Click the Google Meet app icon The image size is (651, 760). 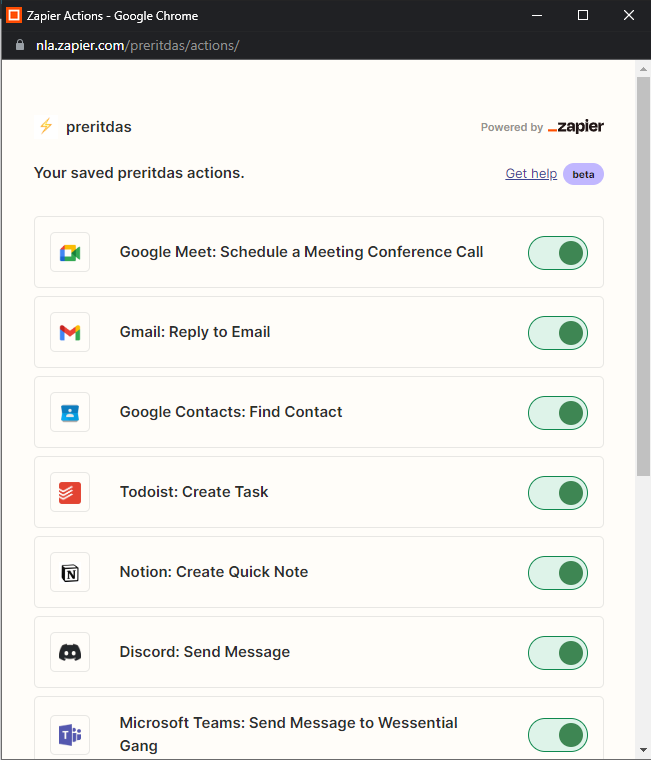coord(70,252)
